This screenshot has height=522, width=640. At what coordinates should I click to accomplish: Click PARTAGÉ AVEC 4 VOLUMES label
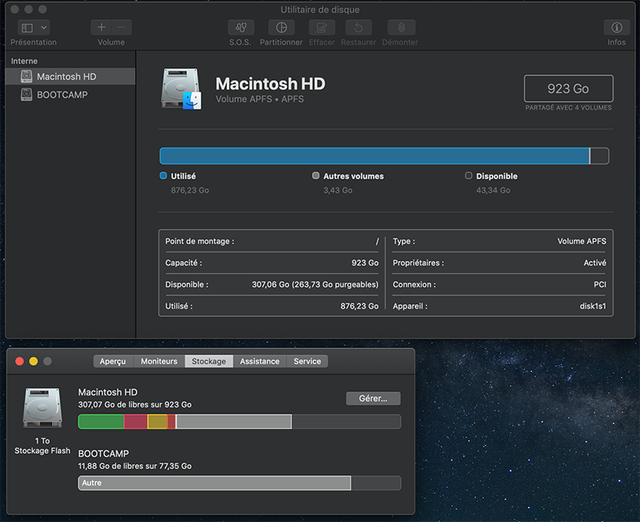[x=569, y=108]
